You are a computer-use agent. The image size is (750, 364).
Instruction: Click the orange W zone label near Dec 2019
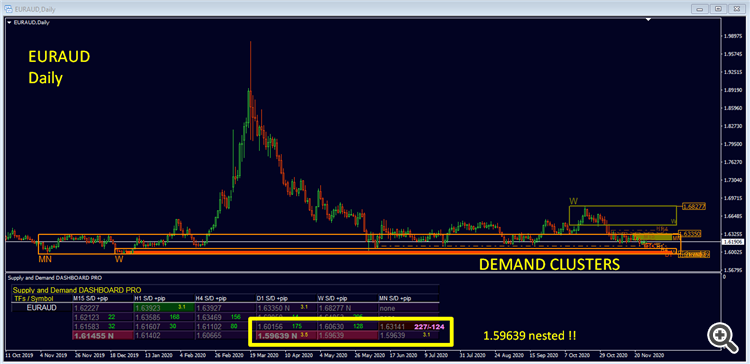[120, 259]
